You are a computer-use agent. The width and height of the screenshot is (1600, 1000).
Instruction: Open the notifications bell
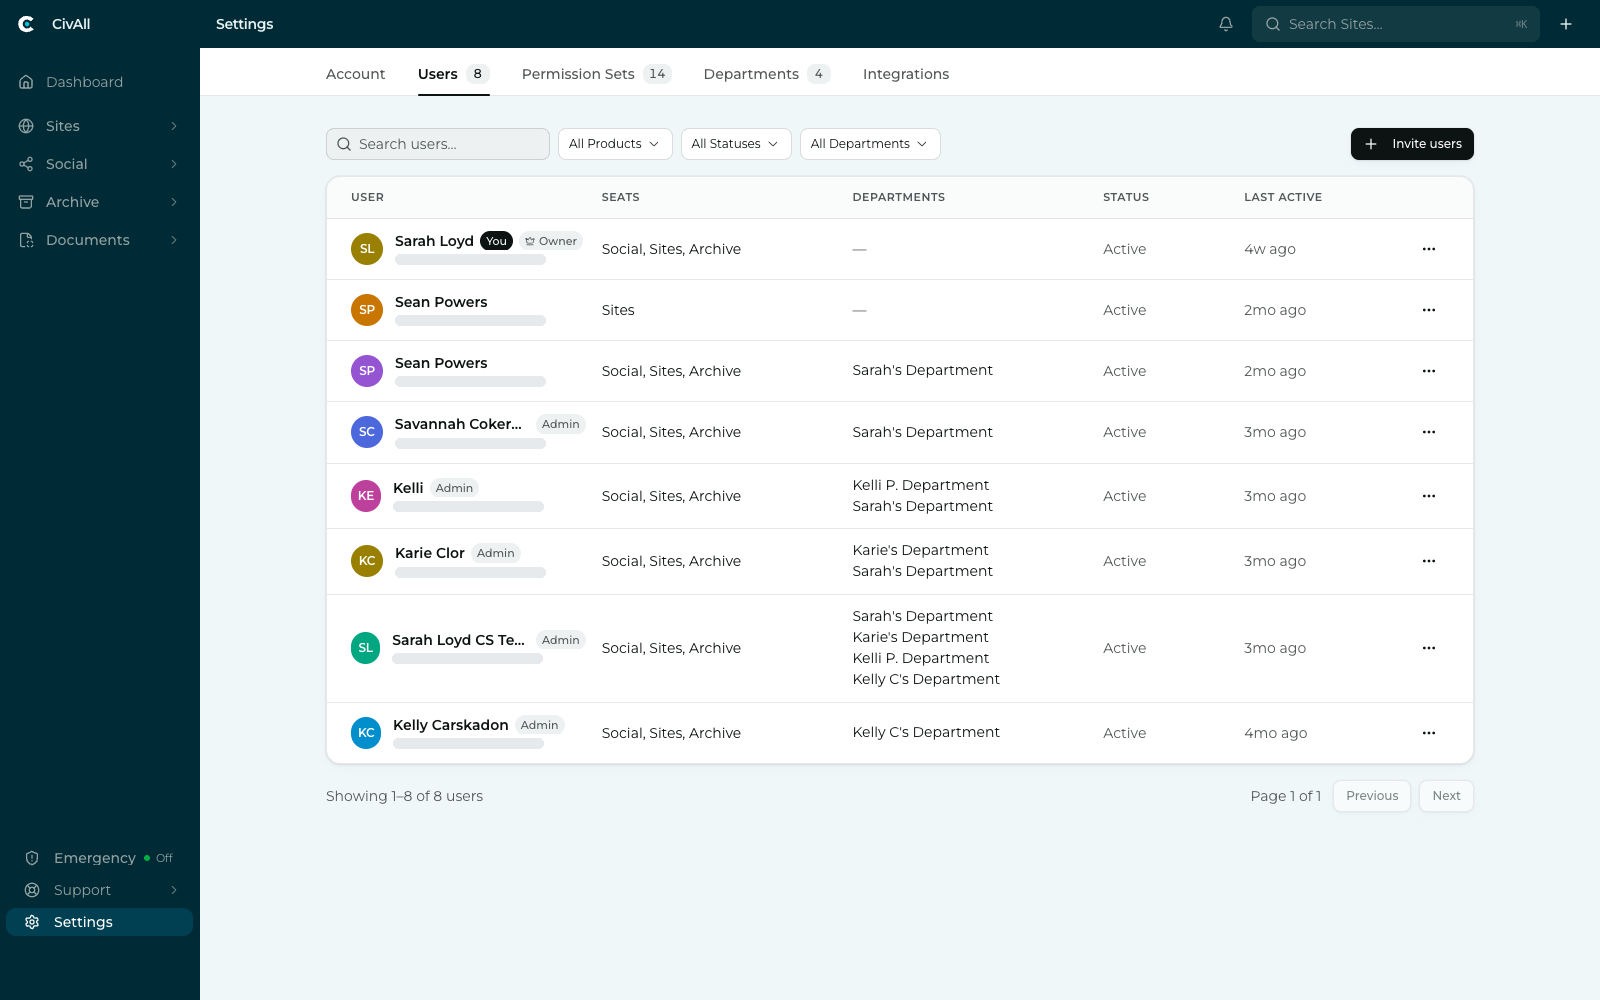1226,24
